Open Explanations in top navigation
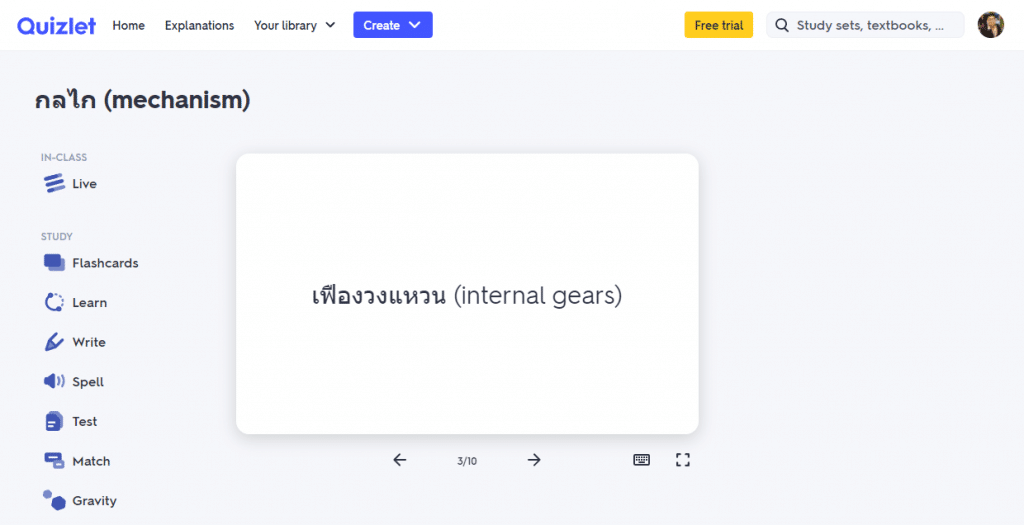The image size is (1024, 525). (x=199, y=25)
